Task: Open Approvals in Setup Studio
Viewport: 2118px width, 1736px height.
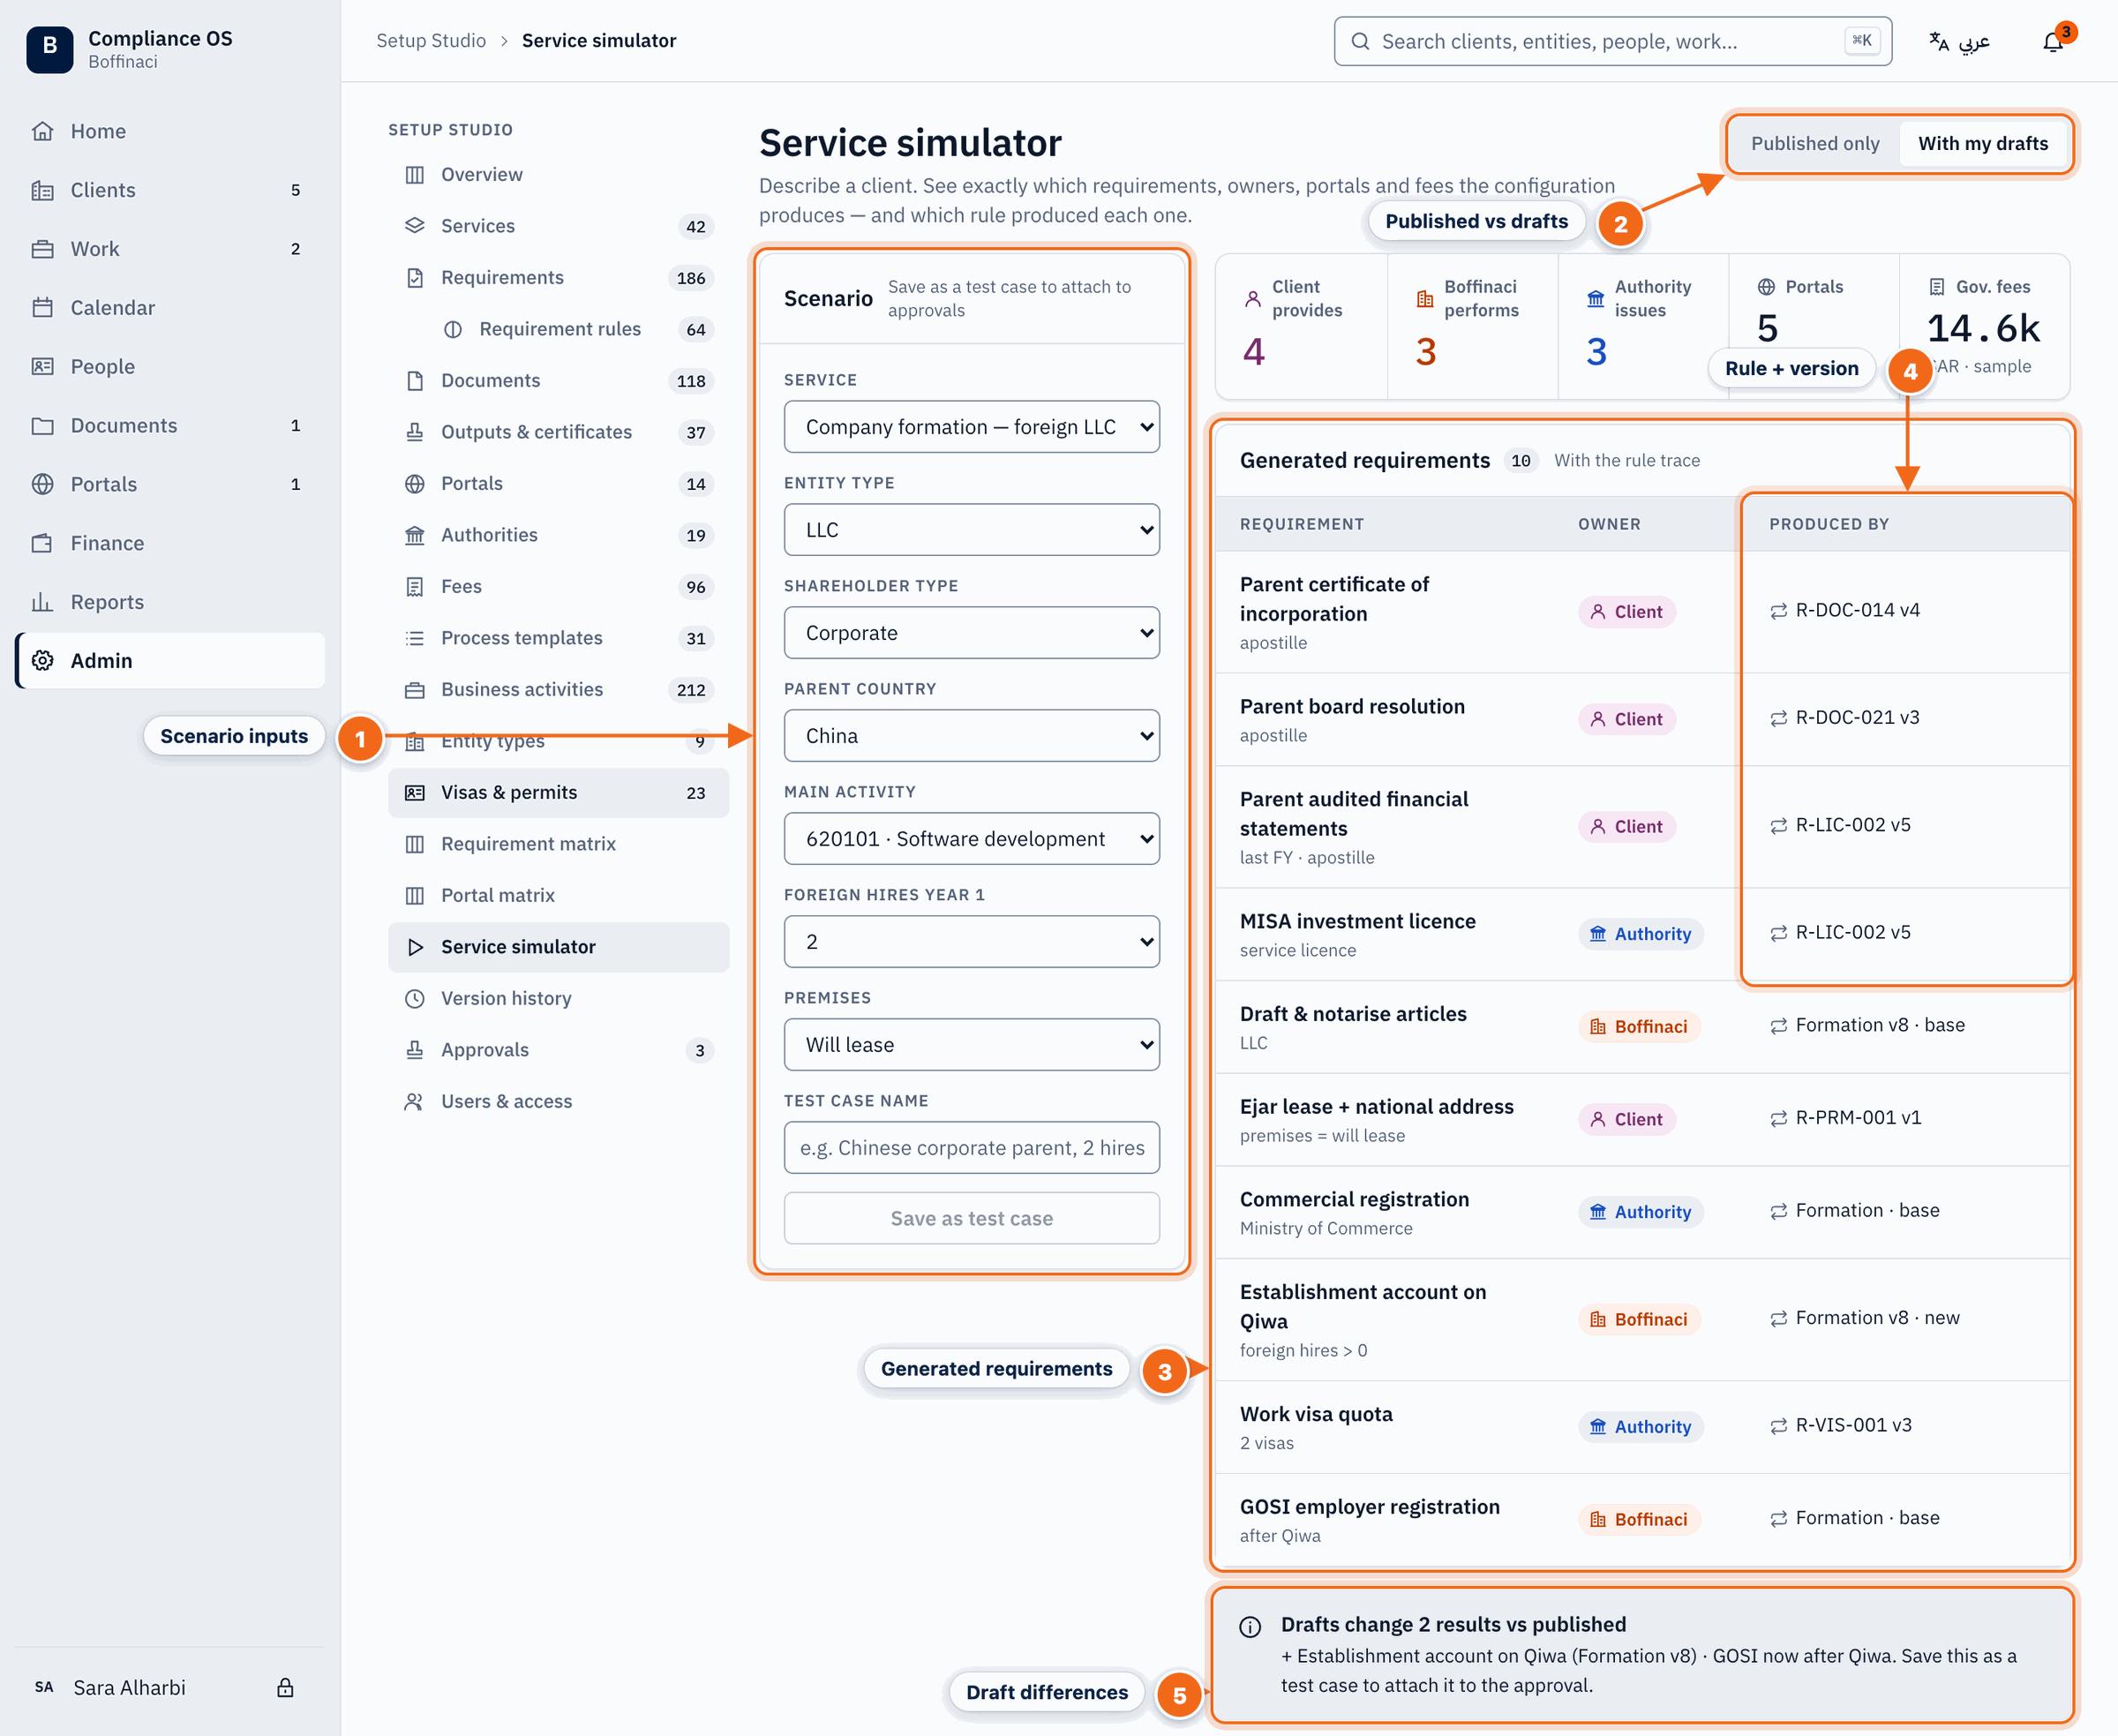Action: point(558,1050)
